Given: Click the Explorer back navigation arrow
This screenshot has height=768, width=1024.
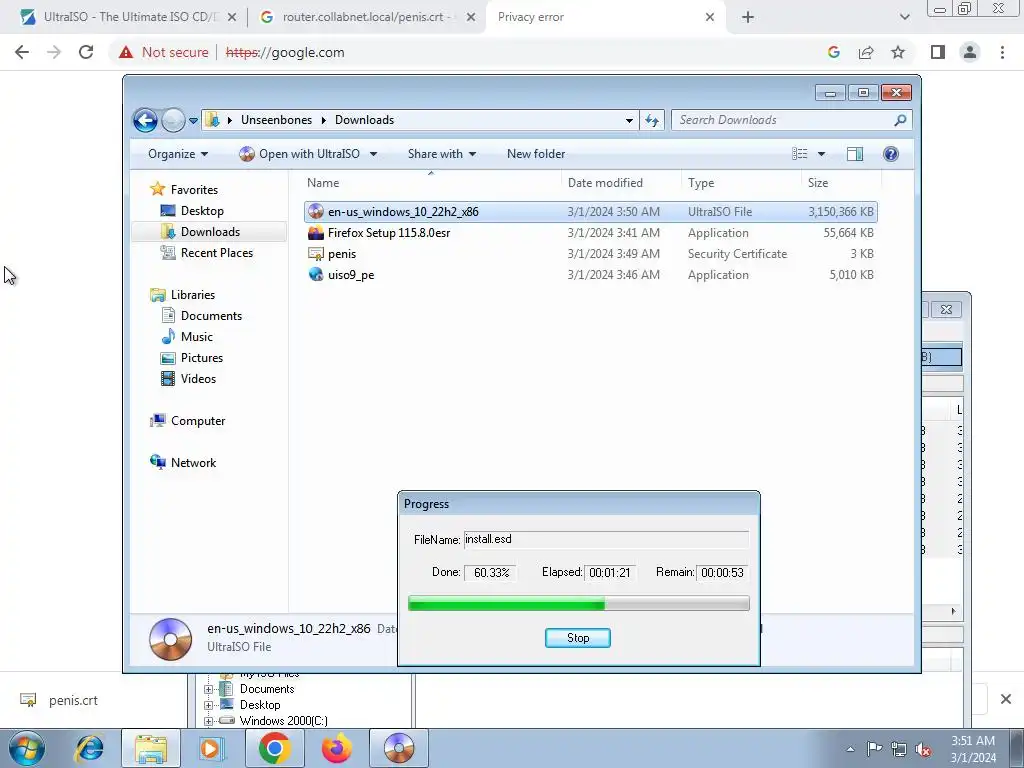Looking at the screenshot, I should [145, 120].
